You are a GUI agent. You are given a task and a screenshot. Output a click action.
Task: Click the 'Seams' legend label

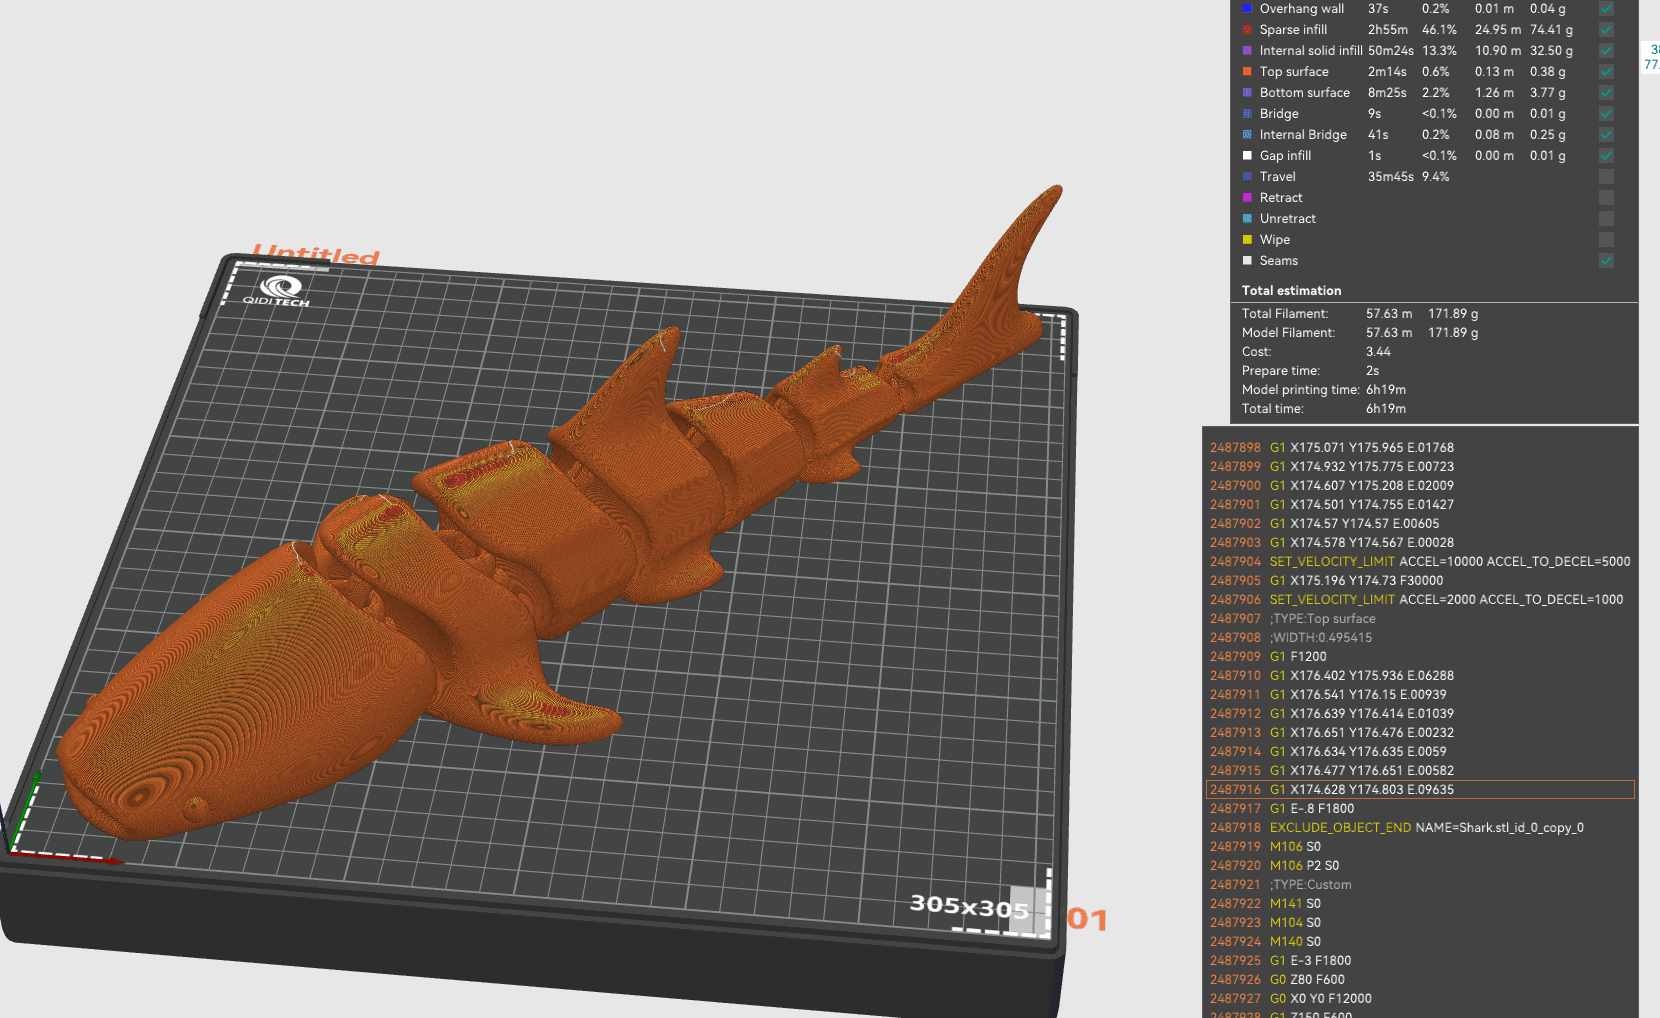(x=1278, y=261)
